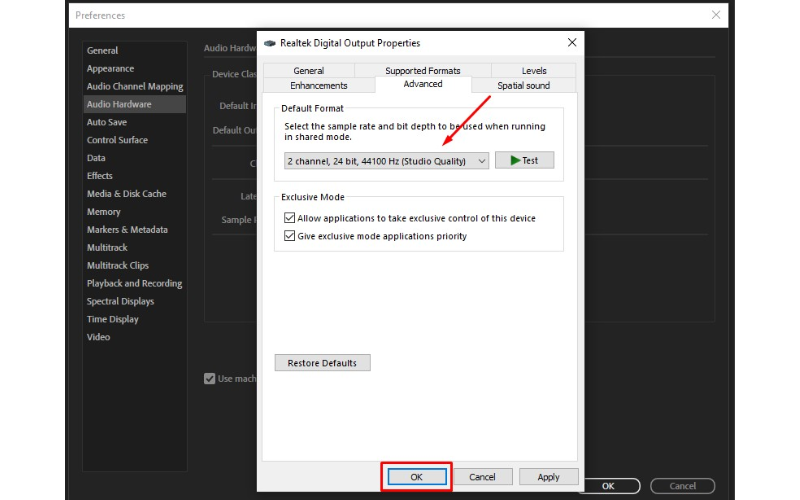Cancel the Realtek properties dialog
Viewport: 800px width, 500px height.
(482, 477)
